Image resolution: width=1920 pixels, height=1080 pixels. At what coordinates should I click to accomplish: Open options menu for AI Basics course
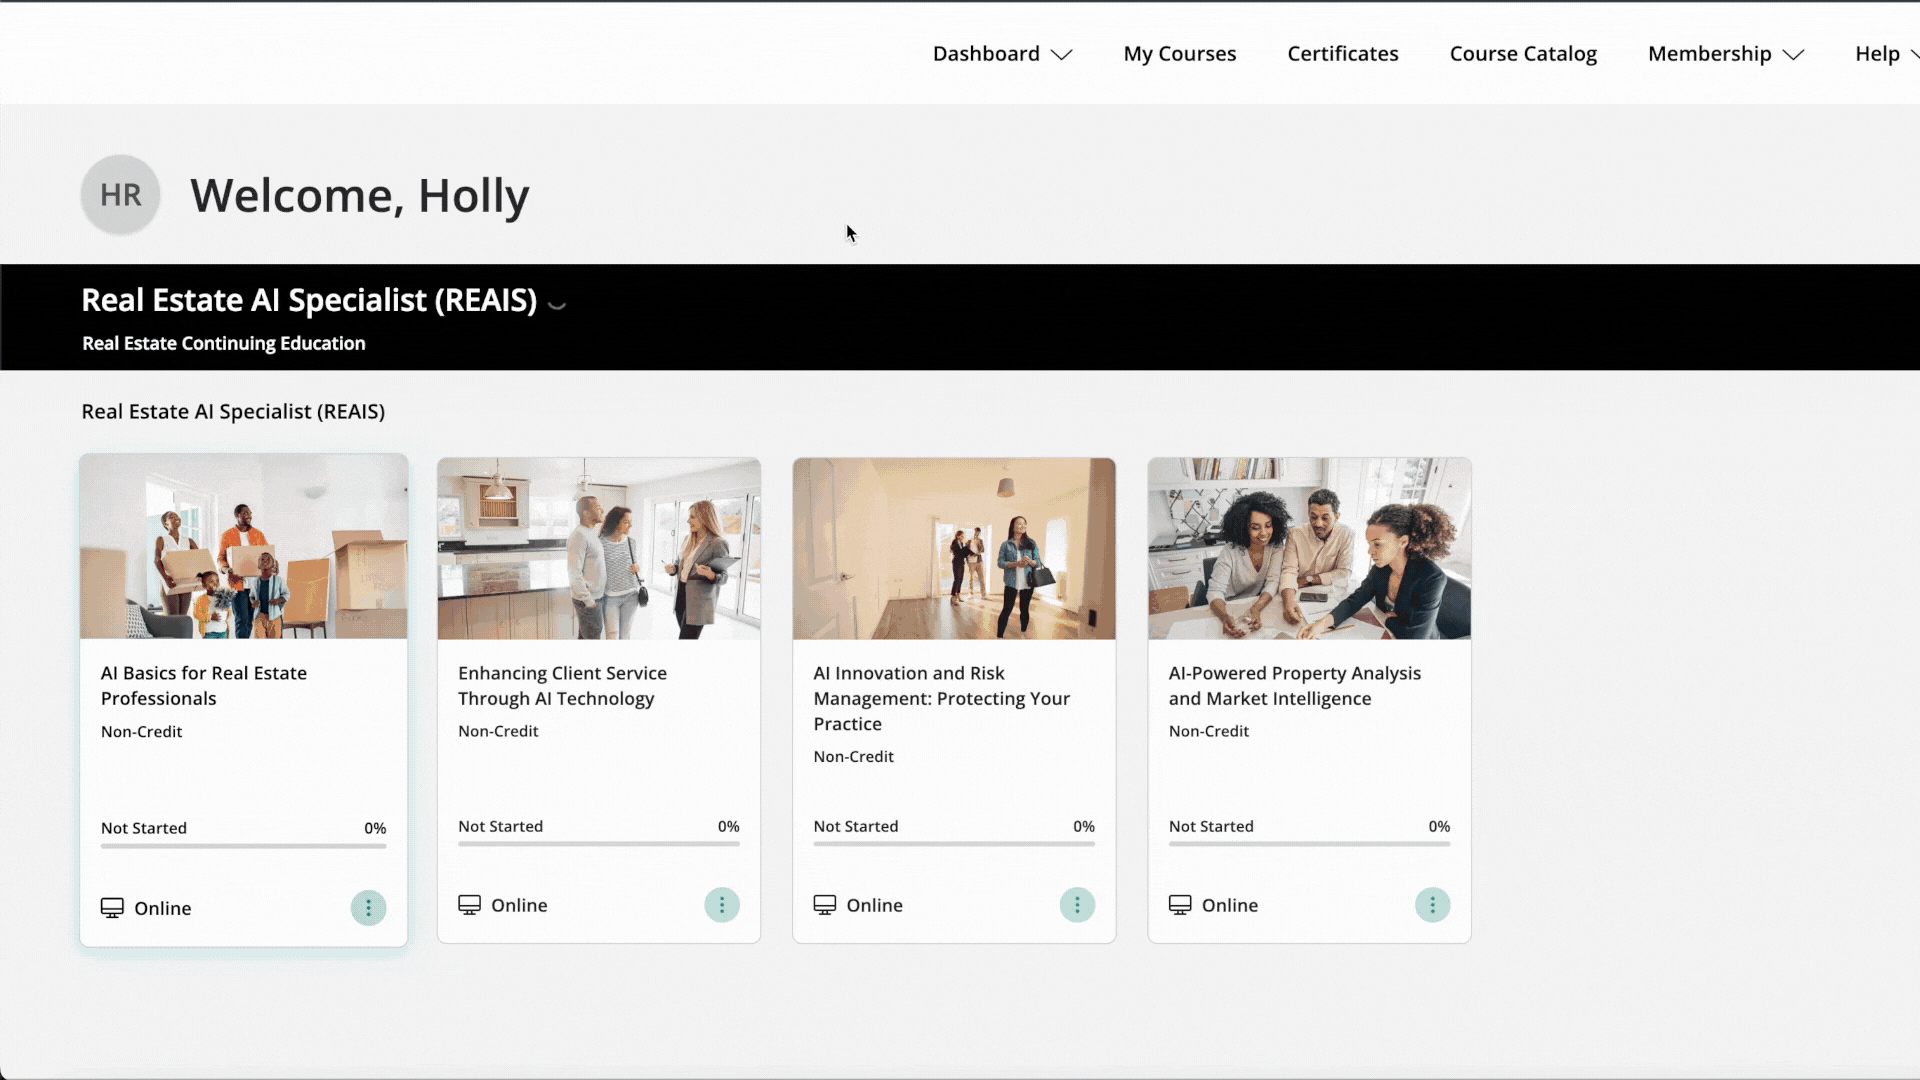(368, 908)
